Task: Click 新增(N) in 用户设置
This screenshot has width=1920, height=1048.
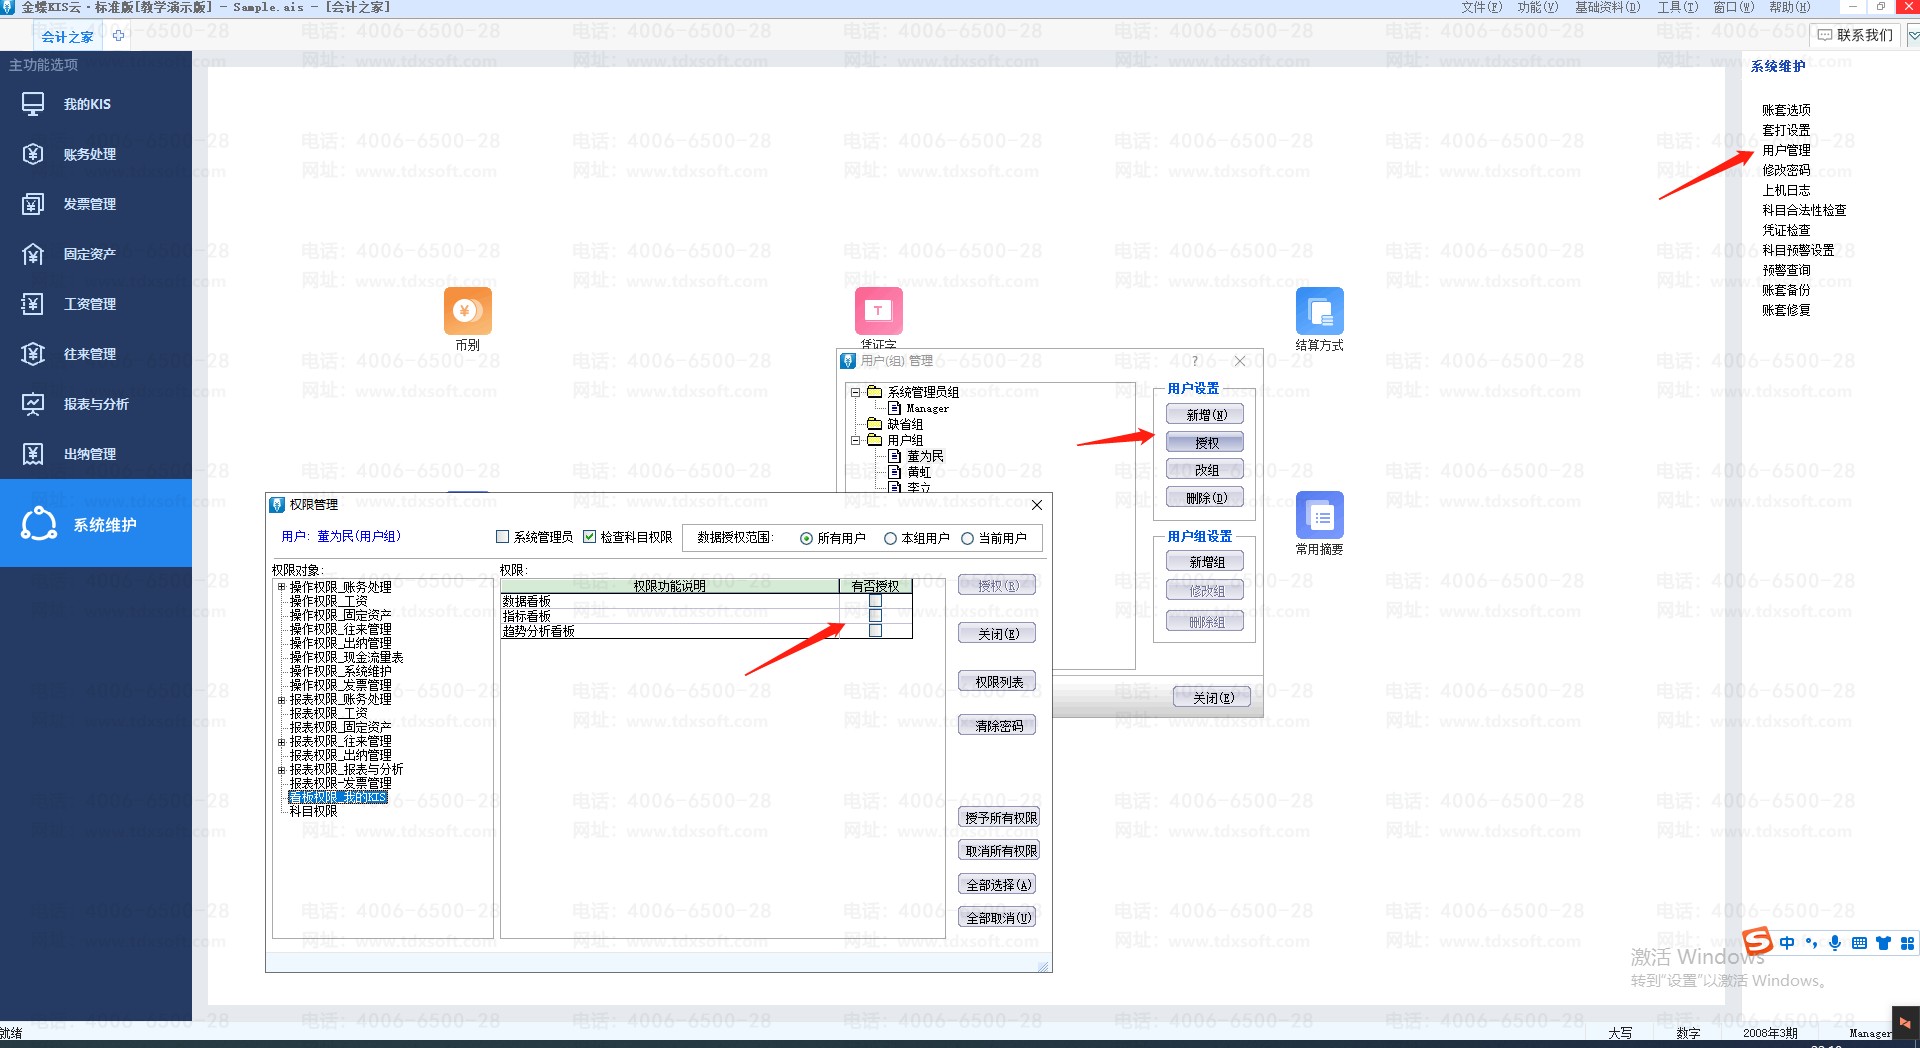Action: 1205,415
